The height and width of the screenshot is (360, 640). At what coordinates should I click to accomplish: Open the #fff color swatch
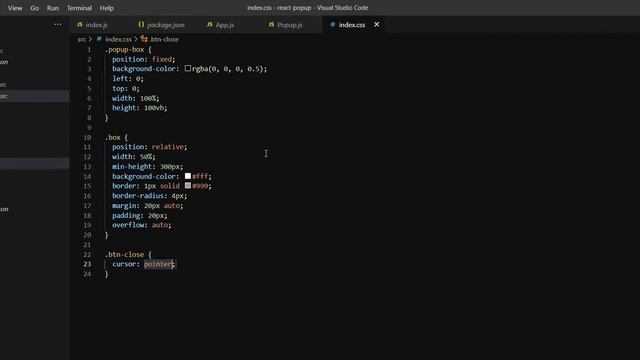(x=188, y=176)
